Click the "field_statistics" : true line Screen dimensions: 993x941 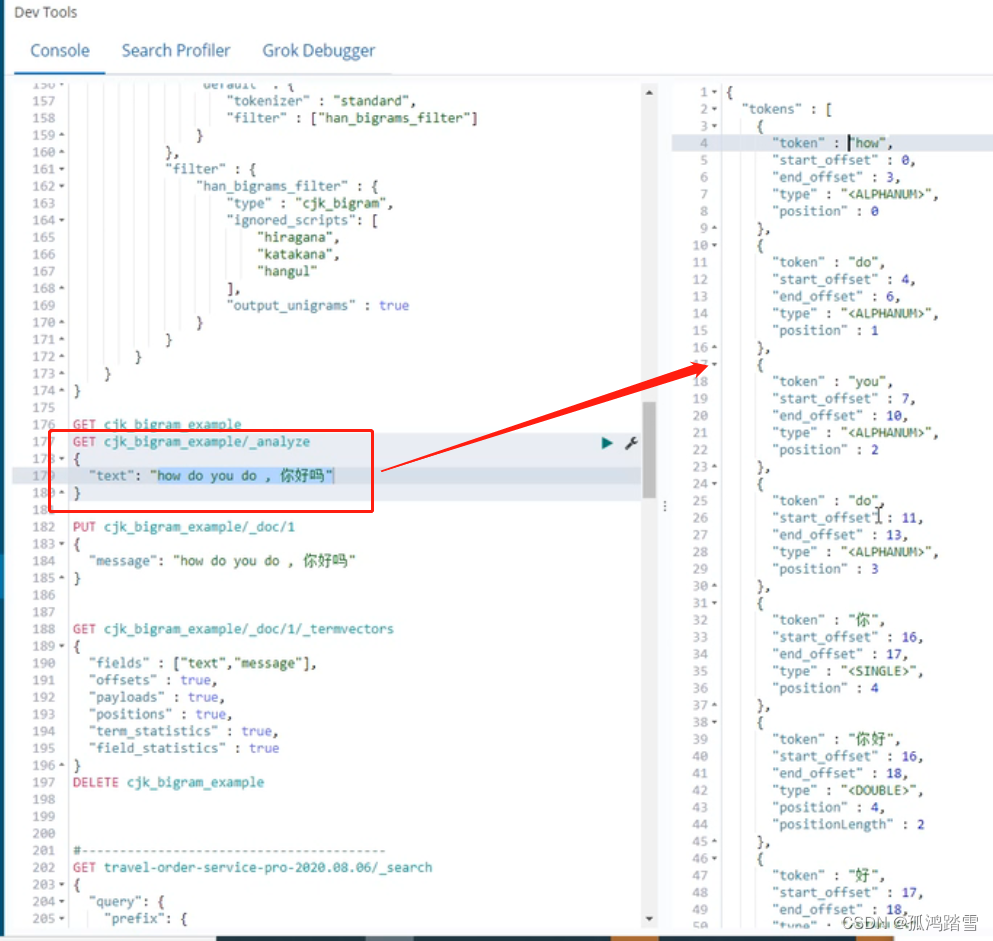pyautogui.click(x=184, y=748)
